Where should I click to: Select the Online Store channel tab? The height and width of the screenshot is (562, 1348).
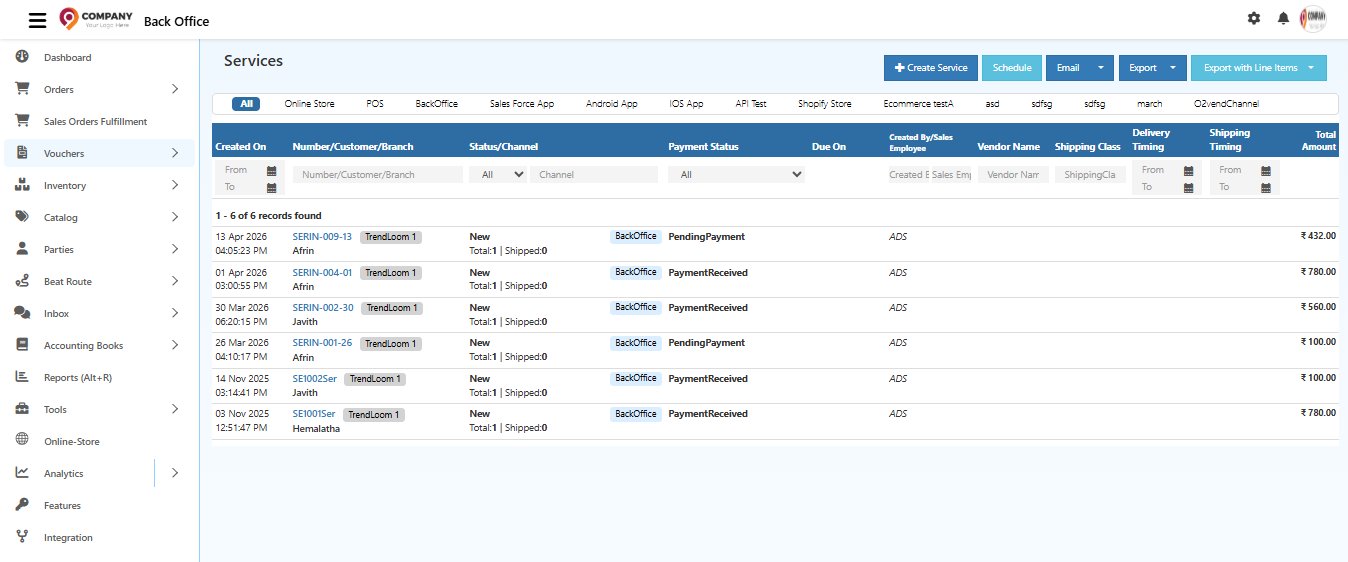tap(310, 104)
